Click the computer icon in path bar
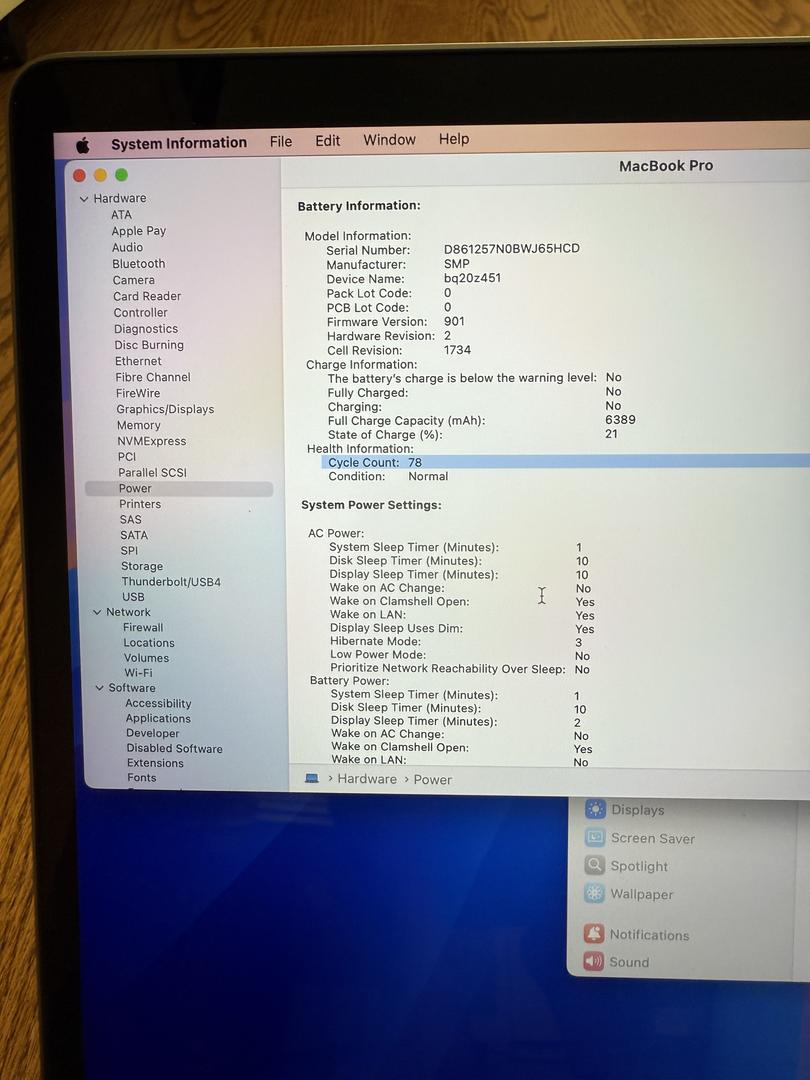The height and width of the screenshot is (1080, 810). click(312, 778)
